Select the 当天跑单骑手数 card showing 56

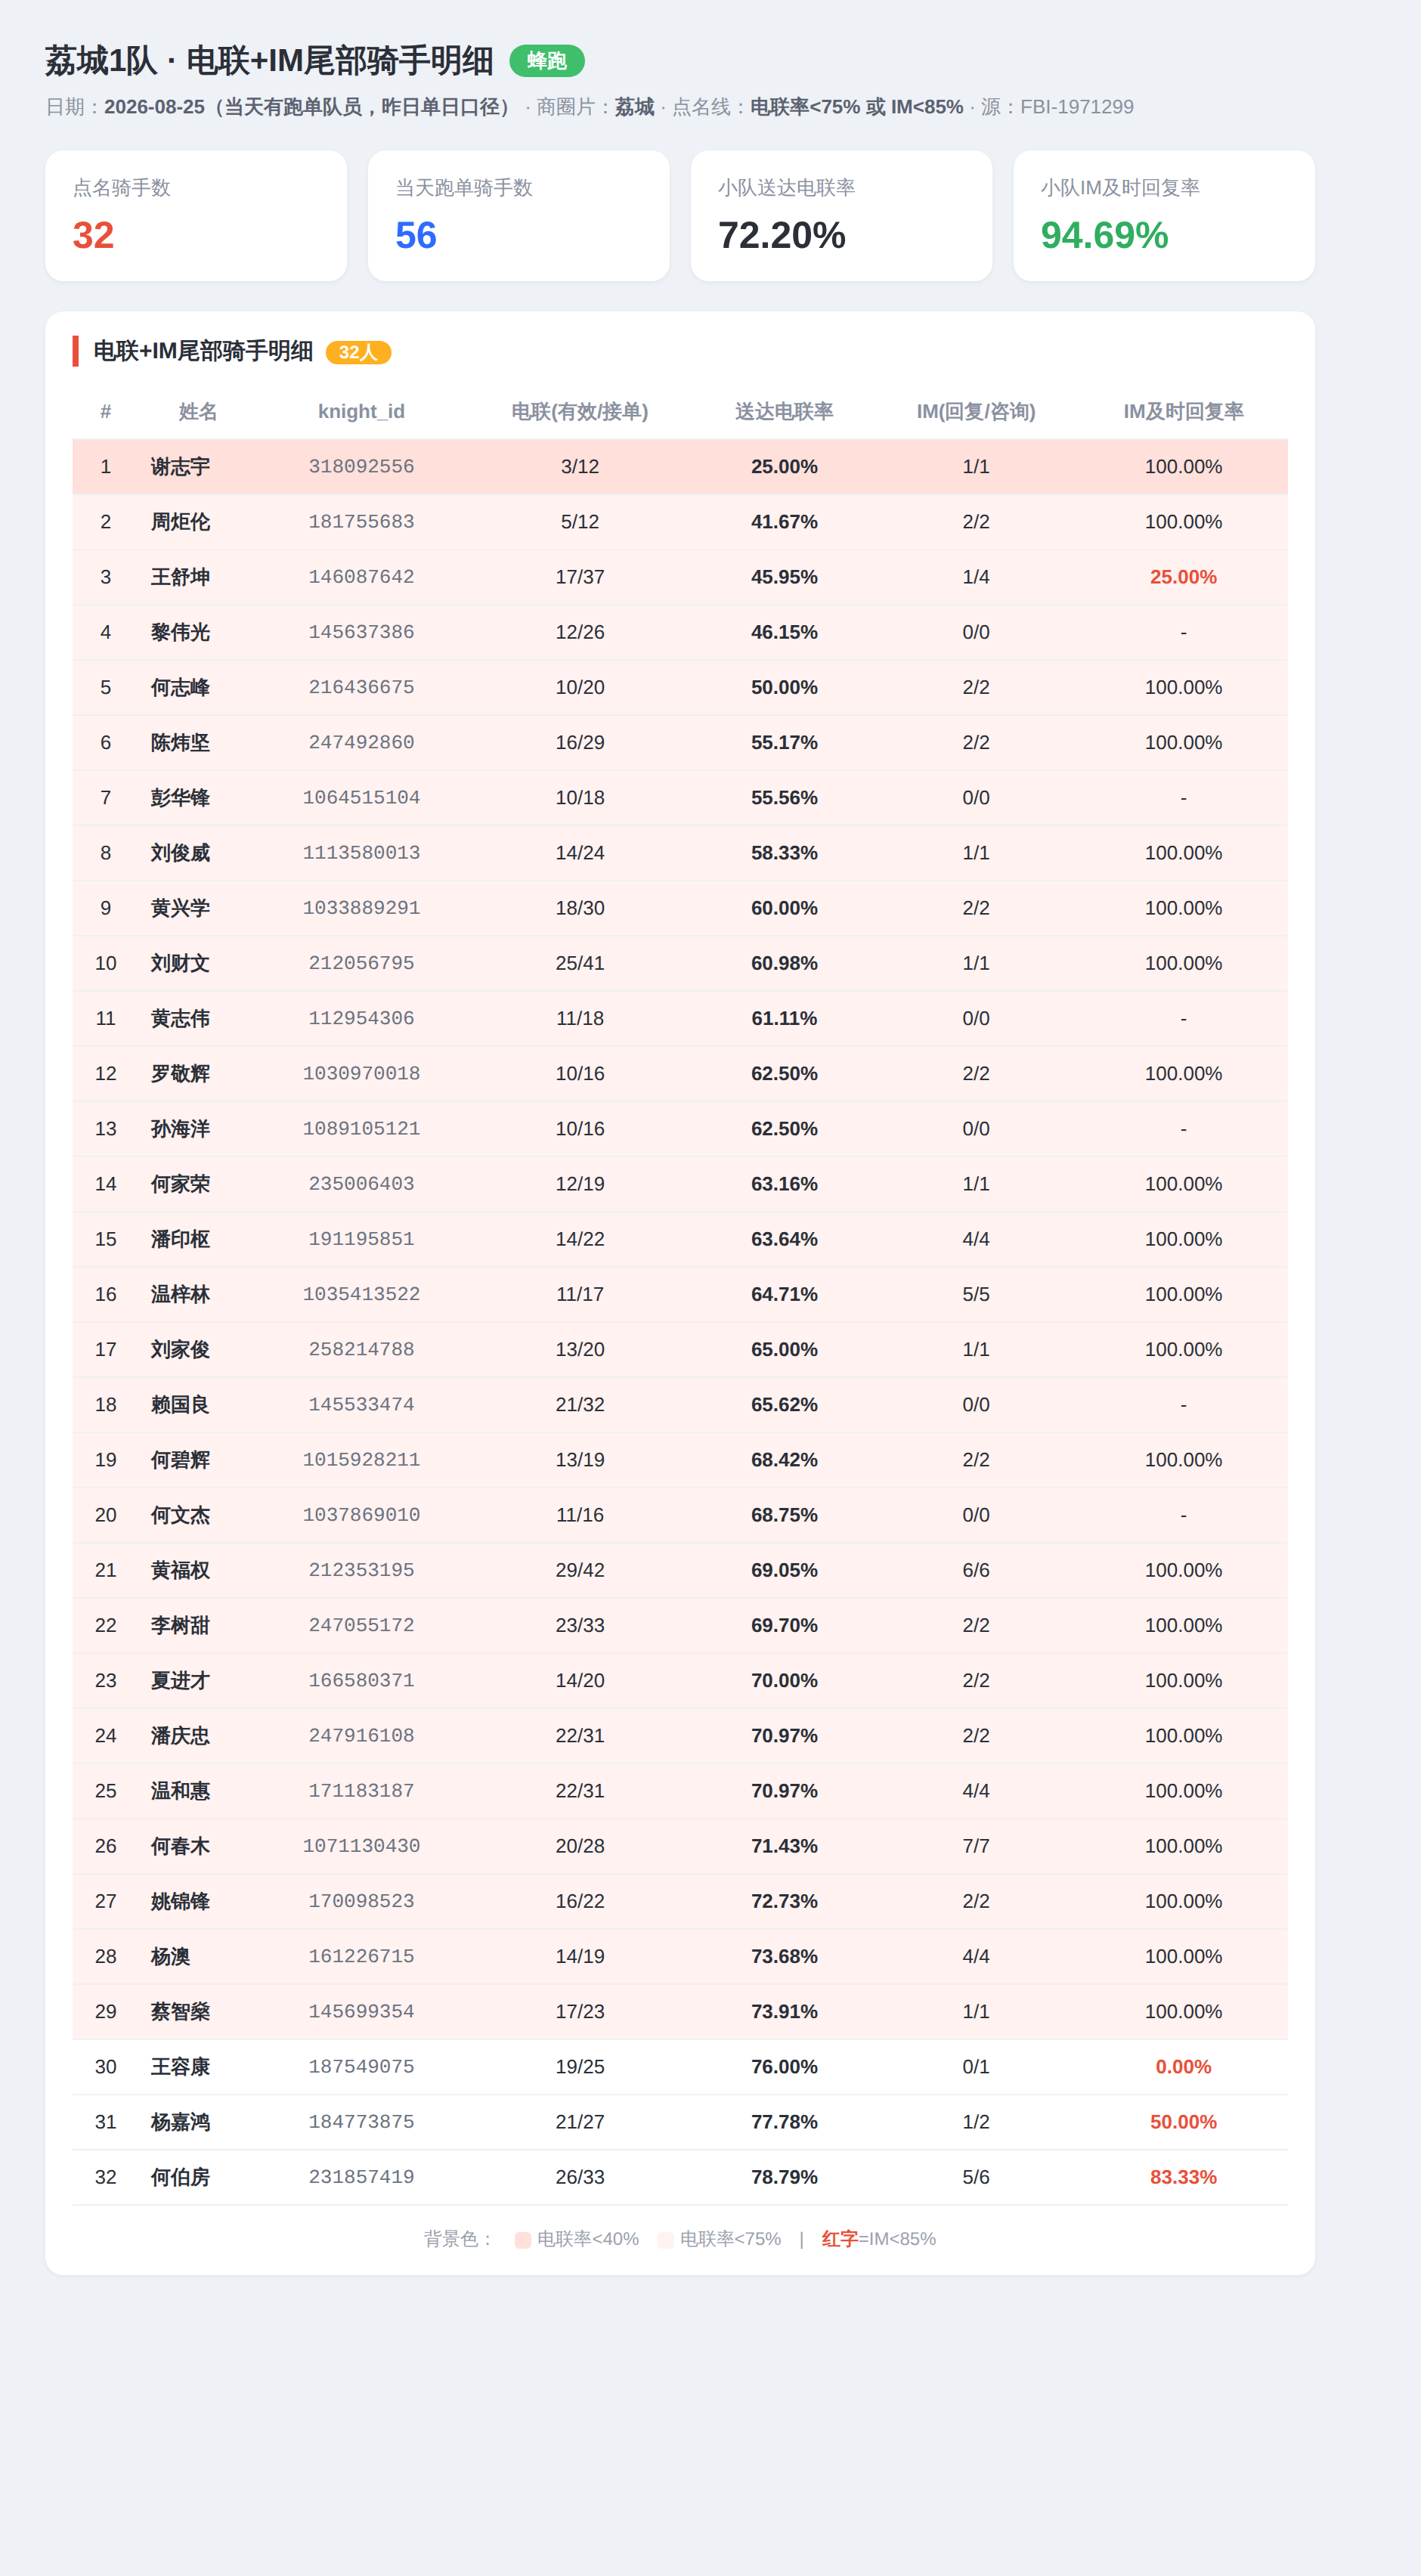click(x=519, y=216)
